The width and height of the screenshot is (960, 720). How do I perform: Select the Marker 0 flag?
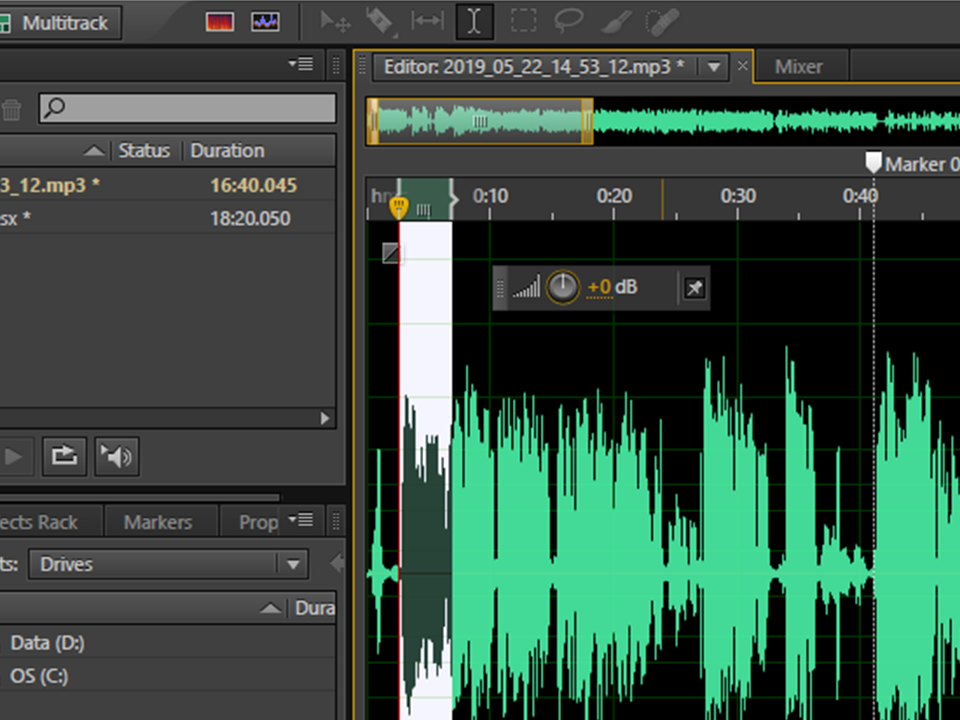click(873, 163)
